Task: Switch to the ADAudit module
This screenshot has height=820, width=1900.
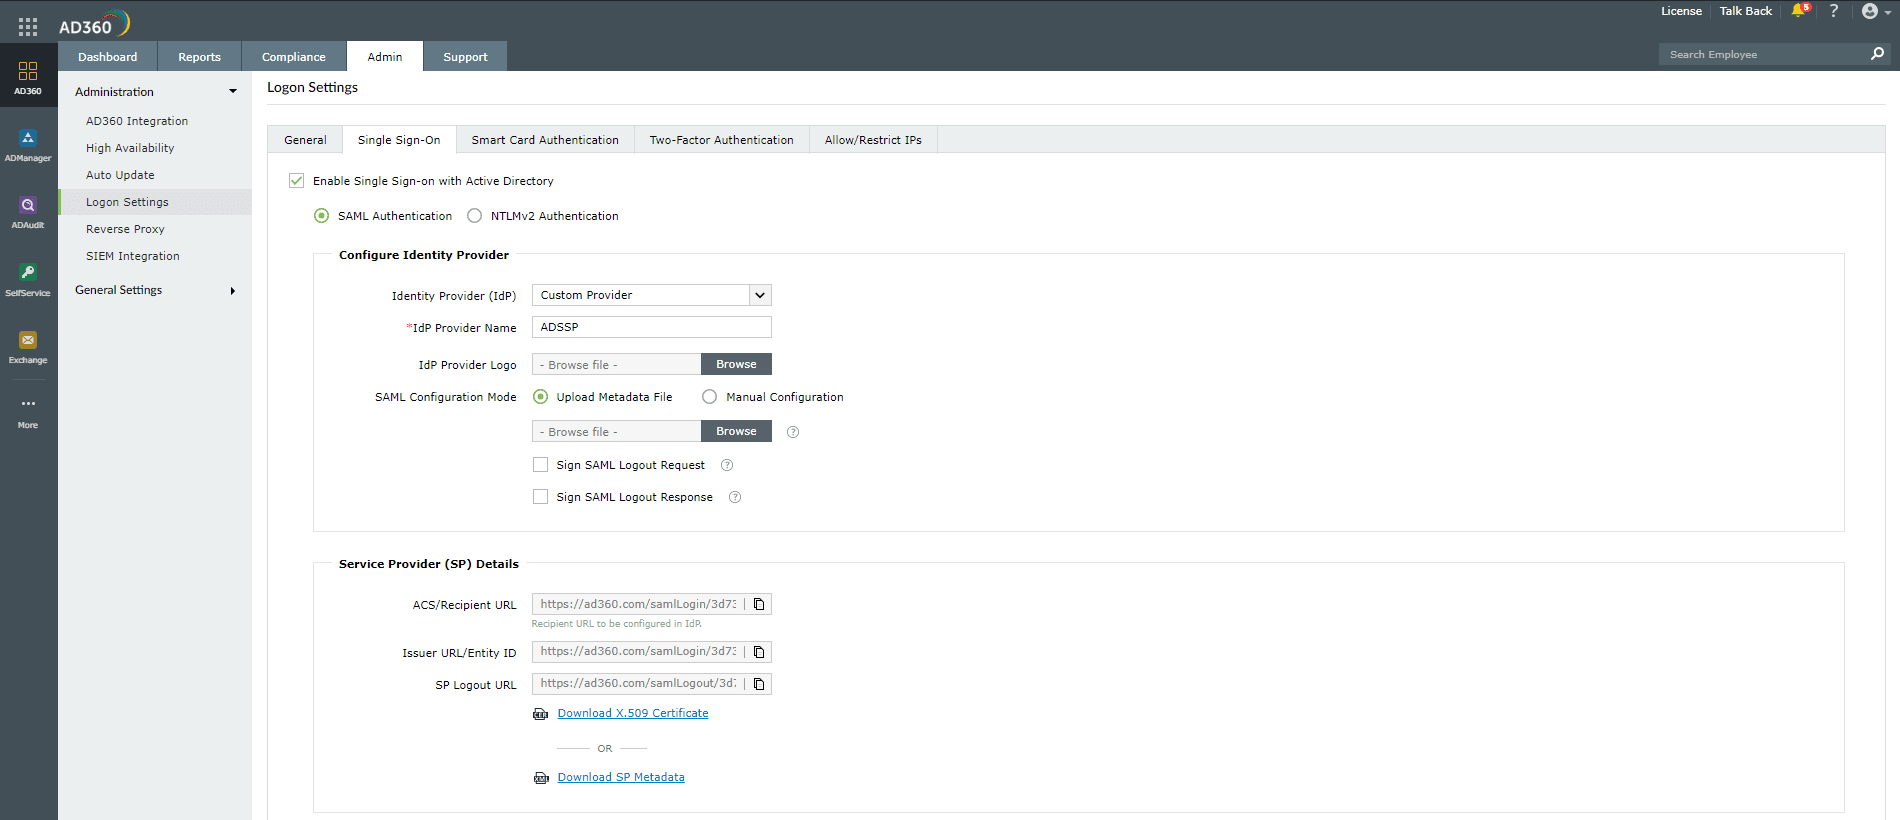Action: (x=28, y=212)
